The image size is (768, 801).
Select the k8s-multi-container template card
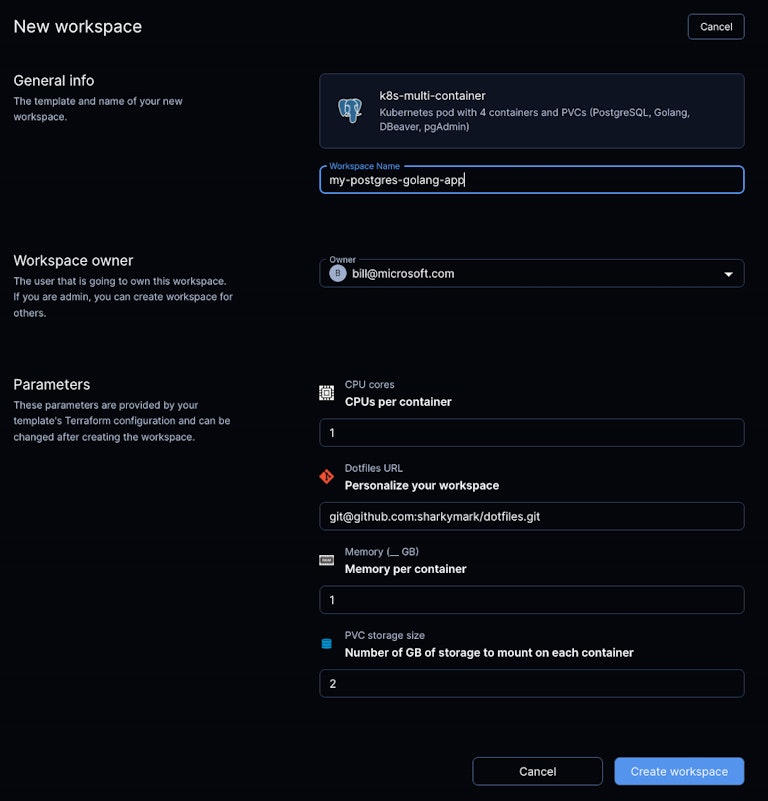531,111
